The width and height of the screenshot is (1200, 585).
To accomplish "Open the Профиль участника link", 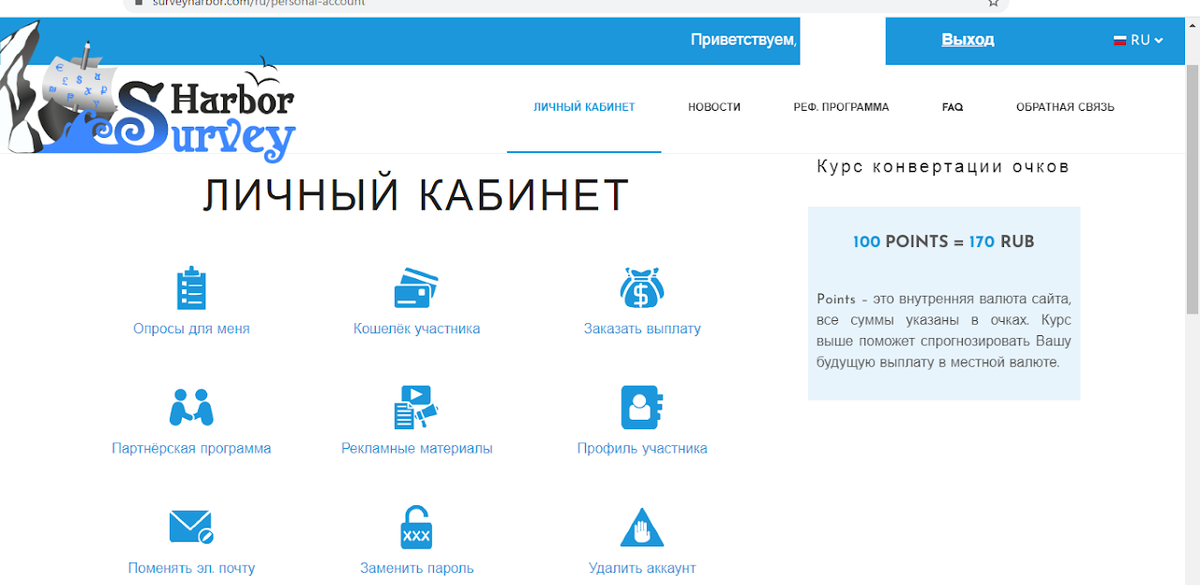I will (x=642, y=448).
